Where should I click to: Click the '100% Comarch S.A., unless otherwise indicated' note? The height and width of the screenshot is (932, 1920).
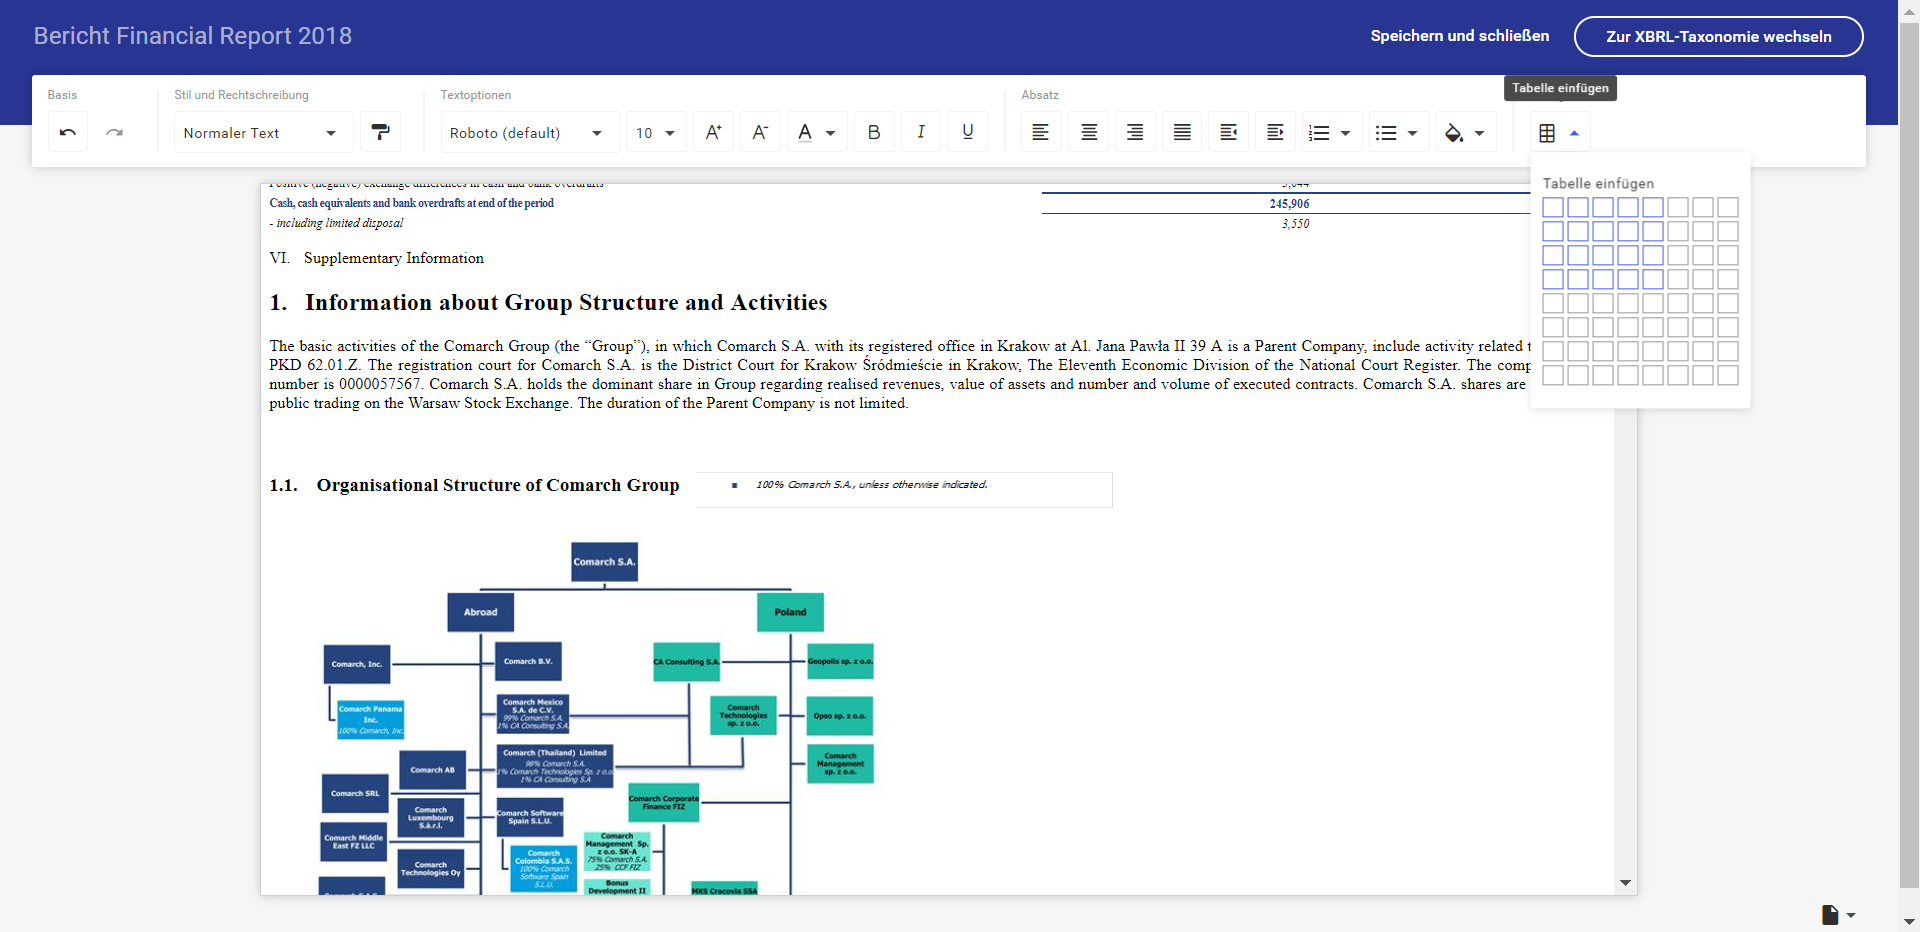(871, 485)
